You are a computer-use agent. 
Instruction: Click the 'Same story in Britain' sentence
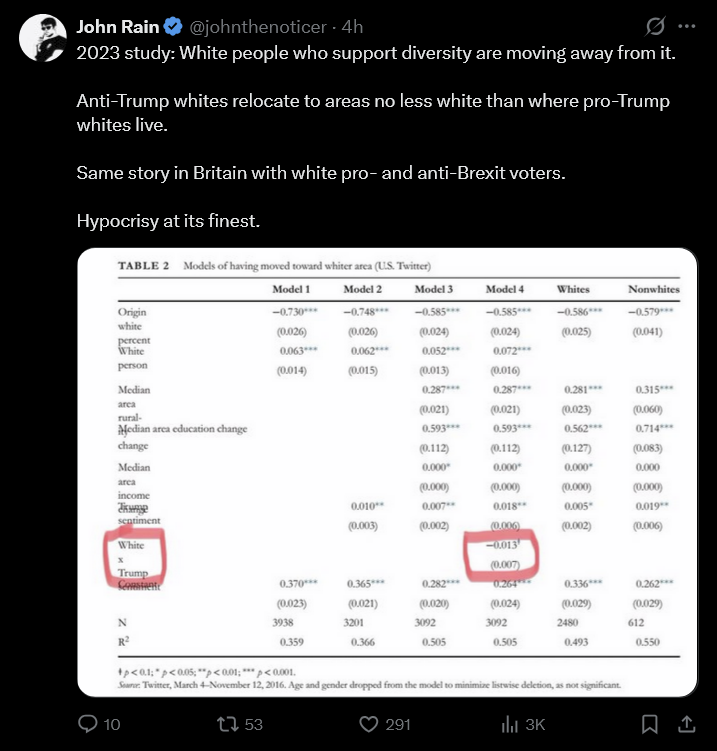pos(321,173)
